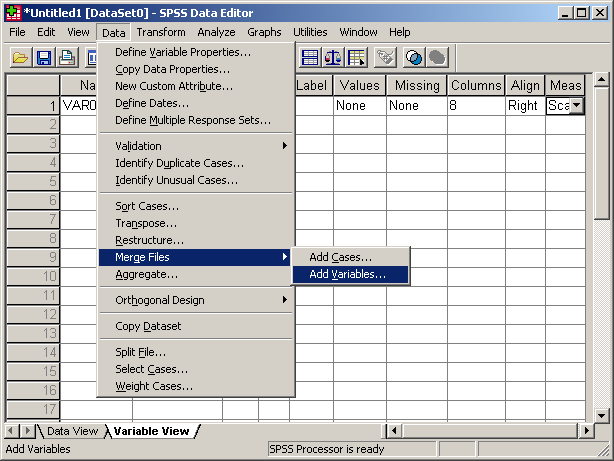Select row header number 1
Image resolution: width=614 pixels, height=461 pixels.
33,105
